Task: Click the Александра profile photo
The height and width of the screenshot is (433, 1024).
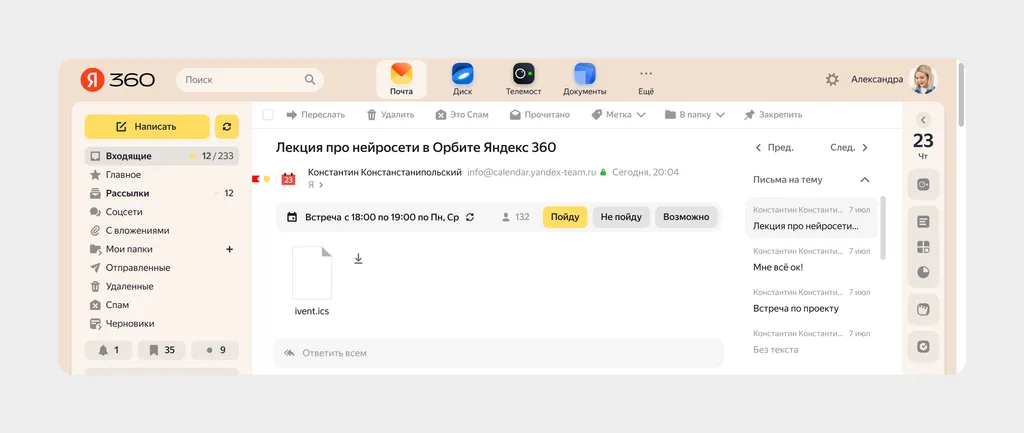Action: click(923, 79)
